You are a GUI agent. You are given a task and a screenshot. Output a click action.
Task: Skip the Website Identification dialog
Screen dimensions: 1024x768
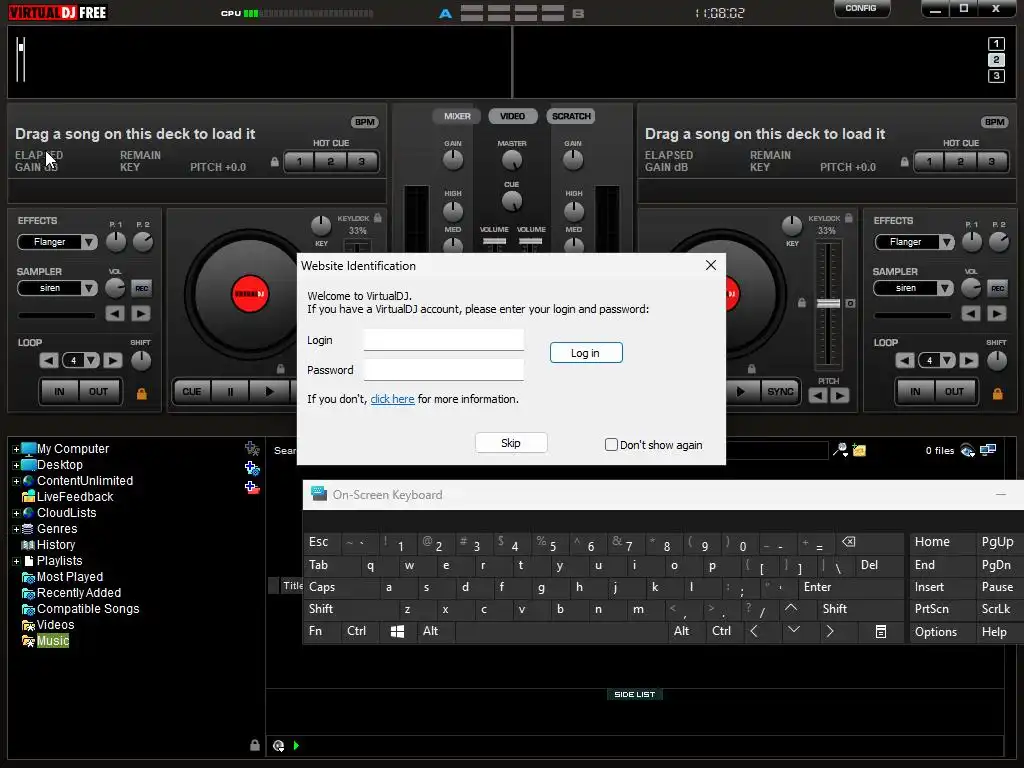[511, 443]
